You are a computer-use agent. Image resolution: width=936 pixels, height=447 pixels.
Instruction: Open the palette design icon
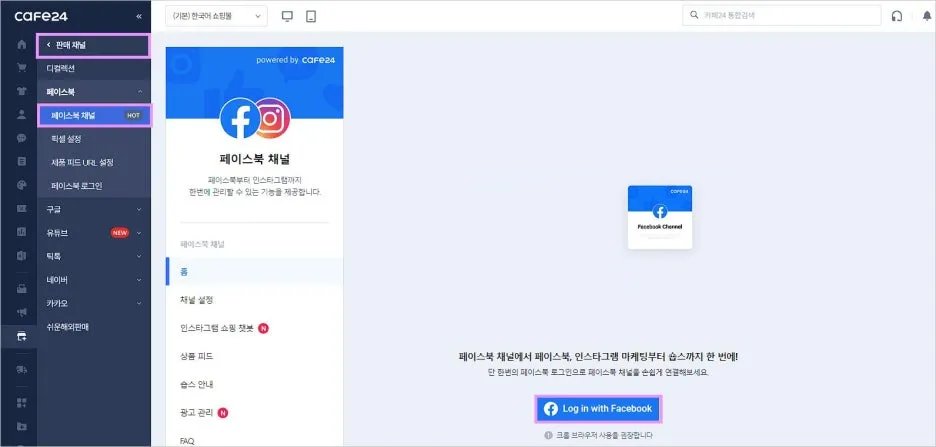[21, 185]
